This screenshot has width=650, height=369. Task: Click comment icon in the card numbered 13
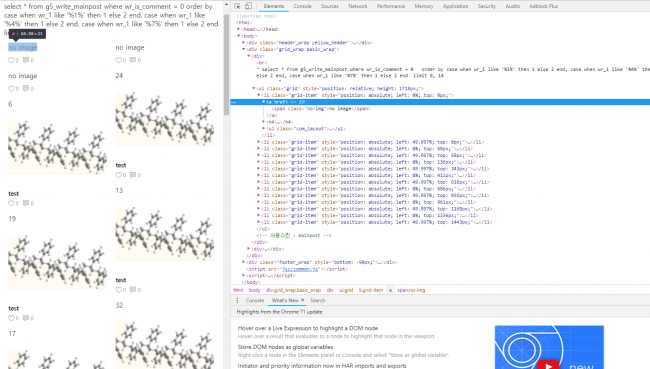(x=133, y=290)
